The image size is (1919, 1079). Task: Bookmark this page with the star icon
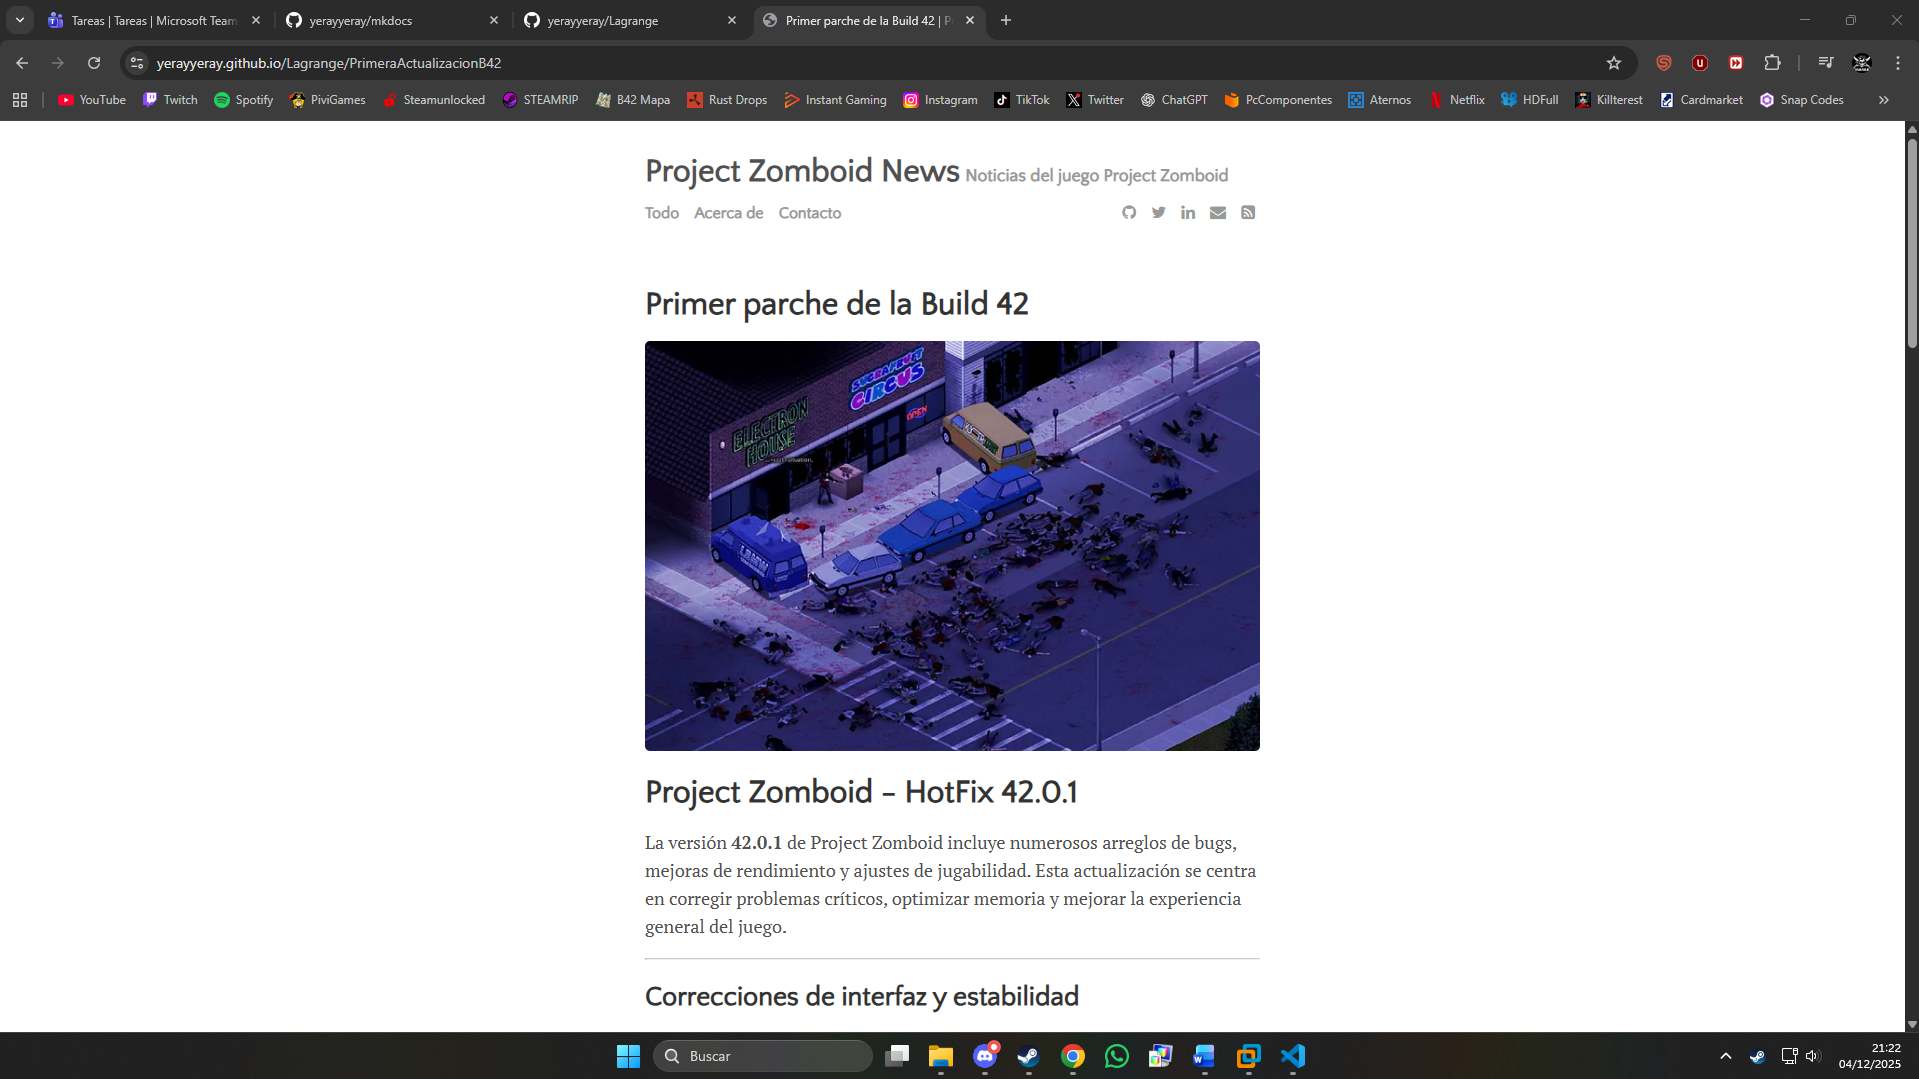(1613, 63)
